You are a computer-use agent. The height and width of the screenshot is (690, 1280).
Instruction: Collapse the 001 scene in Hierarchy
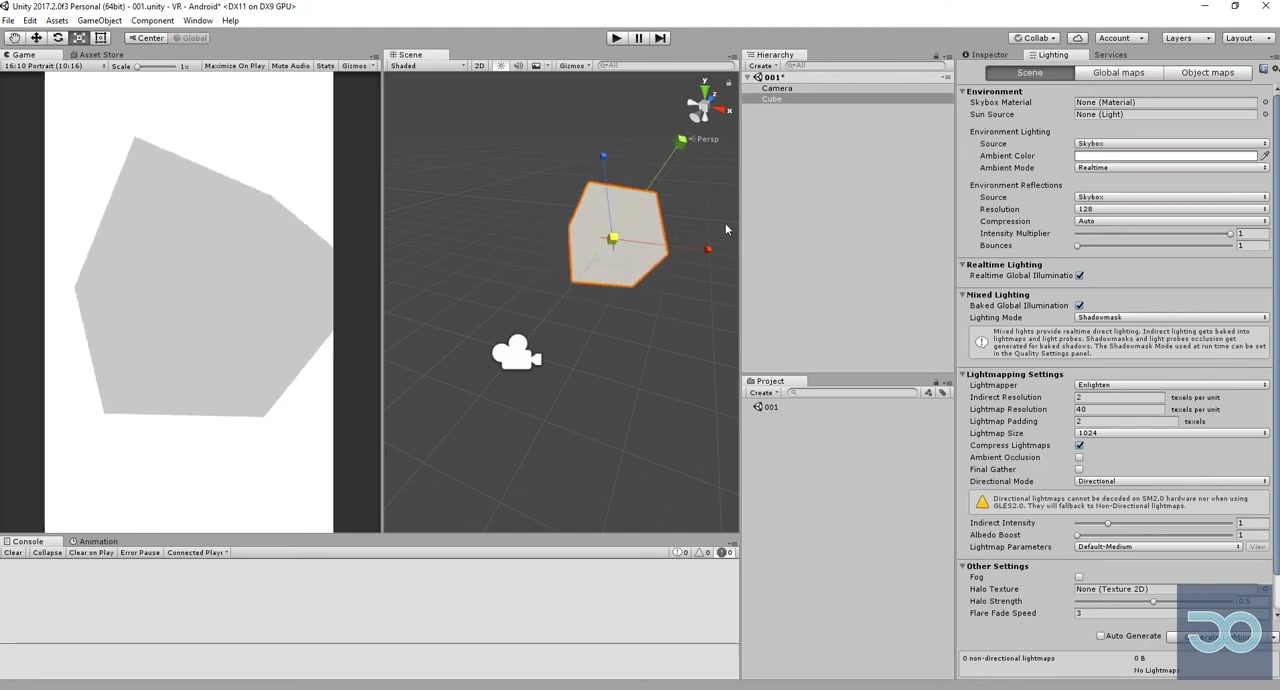[x=749, y=77]
